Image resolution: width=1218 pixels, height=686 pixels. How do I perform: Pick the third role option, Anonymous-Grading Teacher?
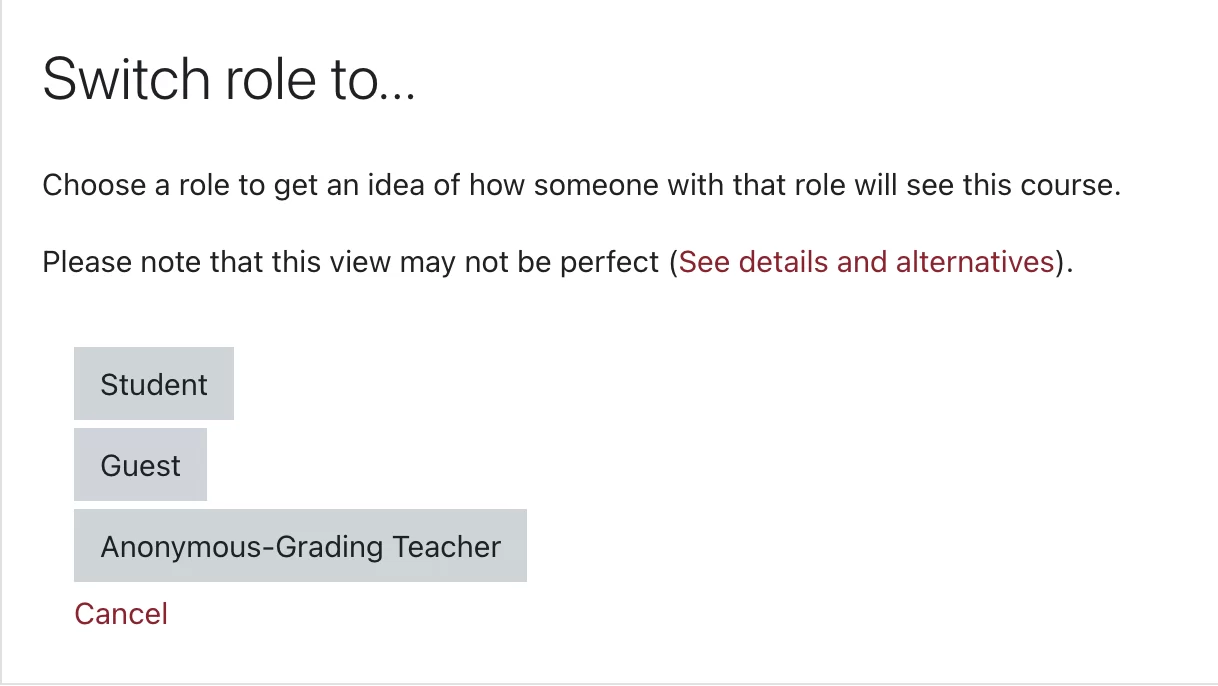[x=300, y=546]
